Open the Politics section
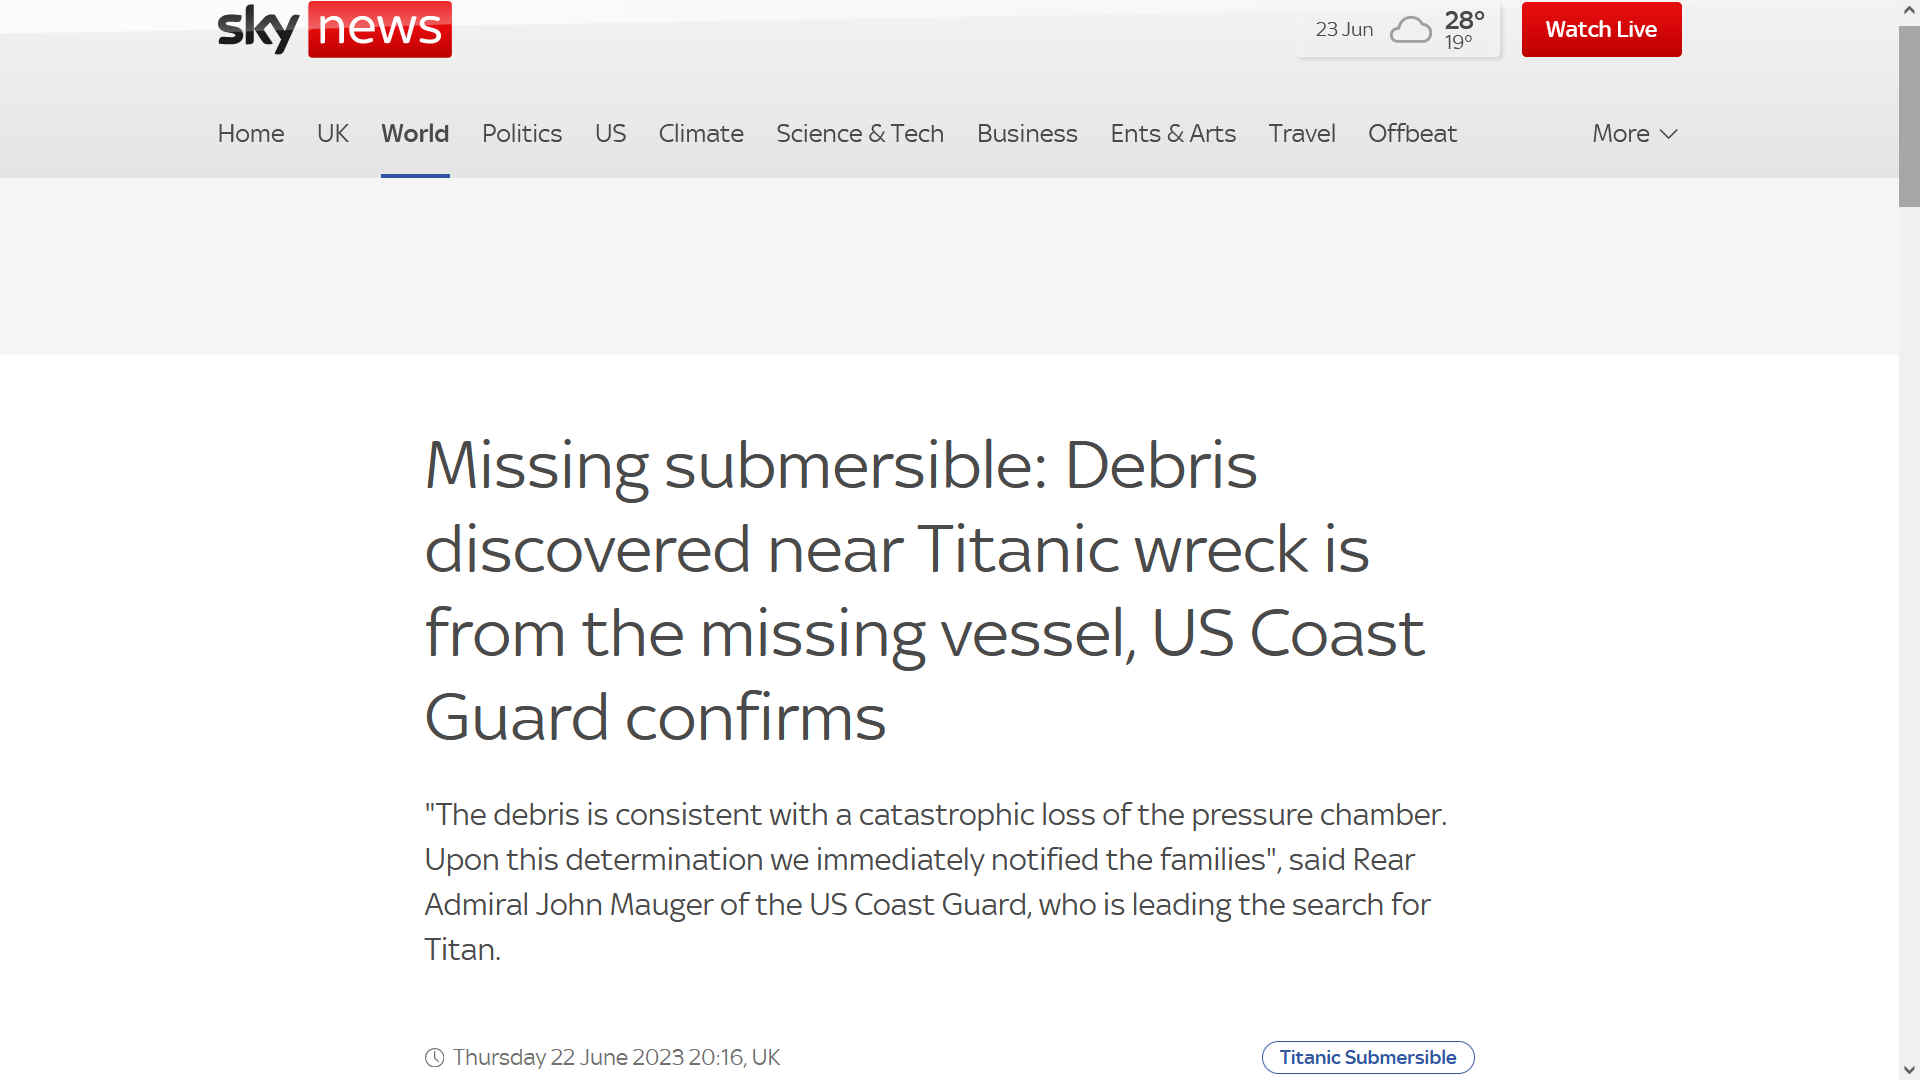 point(521,134)
